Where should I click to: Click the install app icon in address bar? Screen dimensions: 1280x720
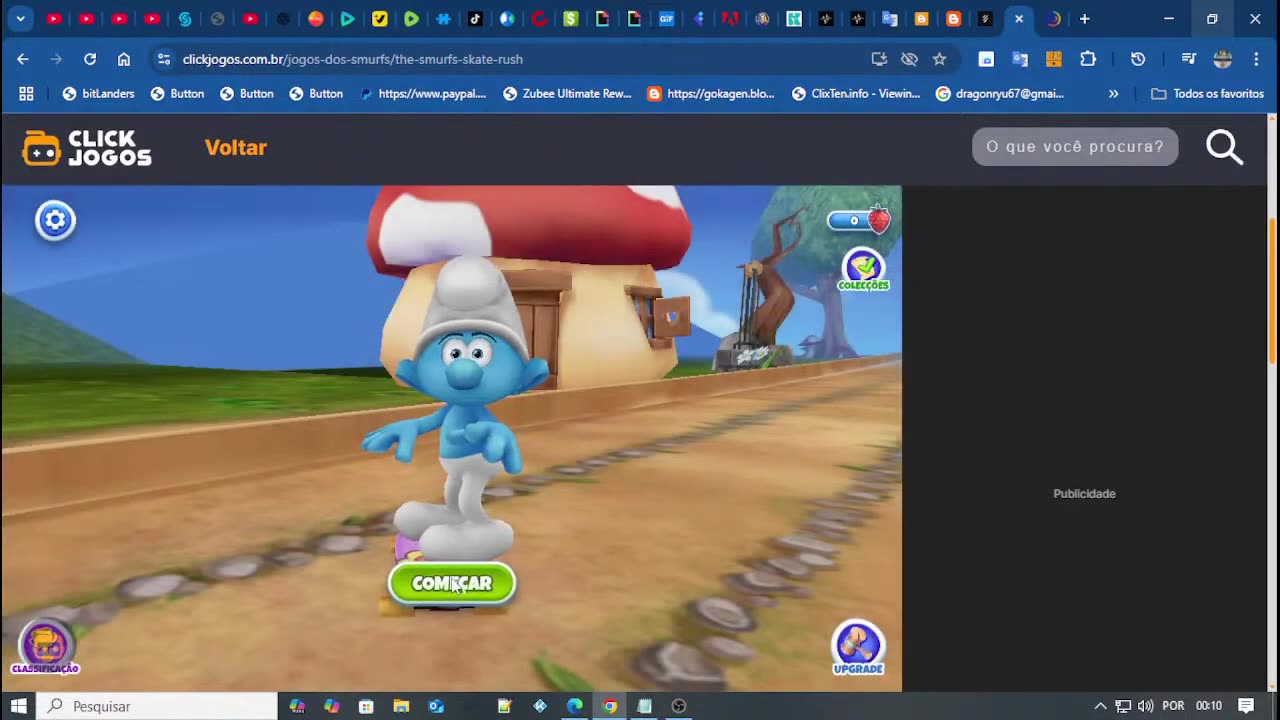click(x=879, y=59)
